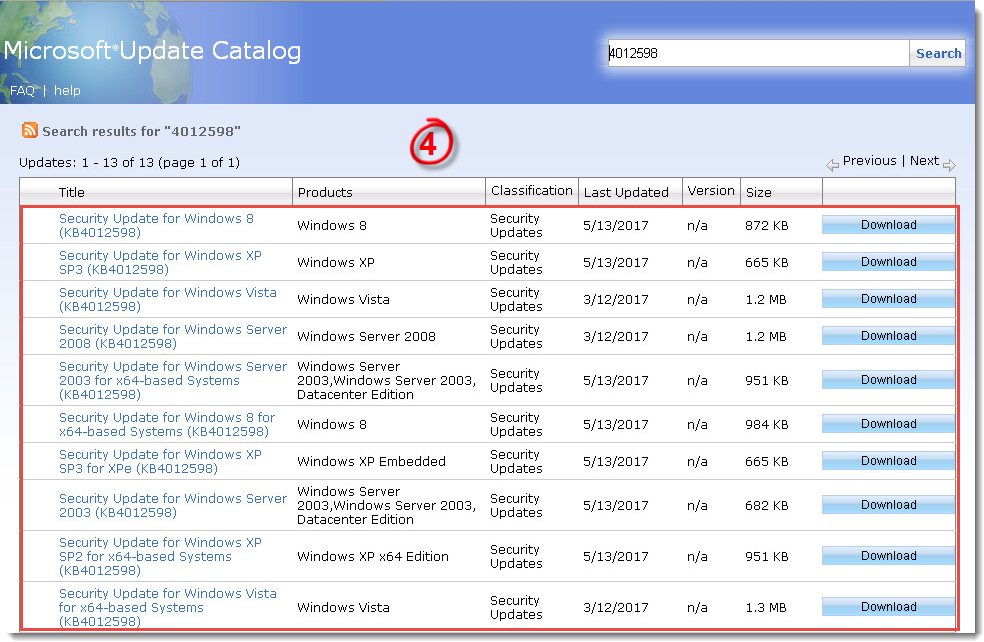This screenshot has width=984, height=642.
Task: Open Security Update for Windows Vista (KB4012598)
Action: point(168,299)
